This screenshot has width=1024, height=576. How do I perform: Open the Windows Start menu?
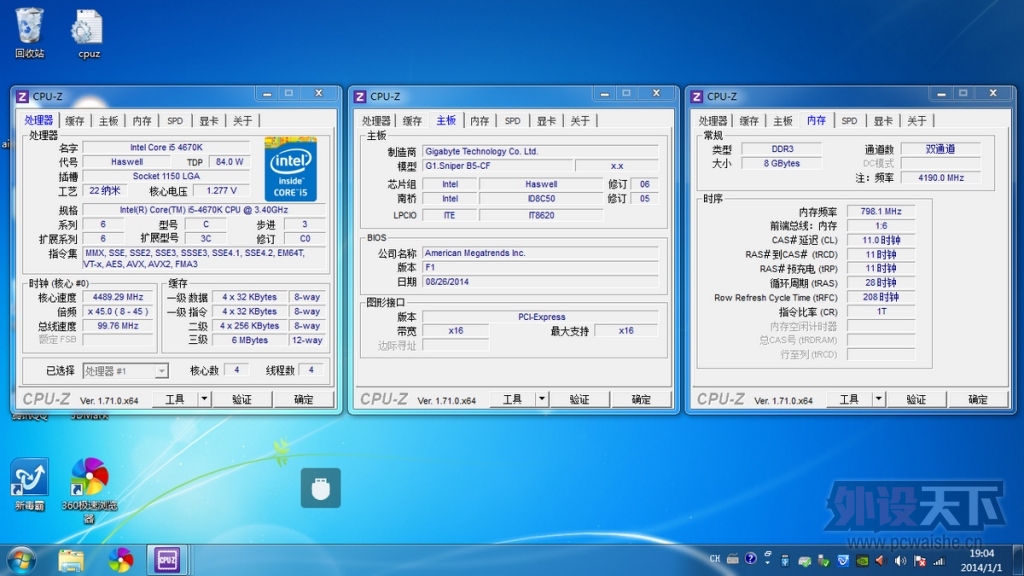[x=22, y=560]
